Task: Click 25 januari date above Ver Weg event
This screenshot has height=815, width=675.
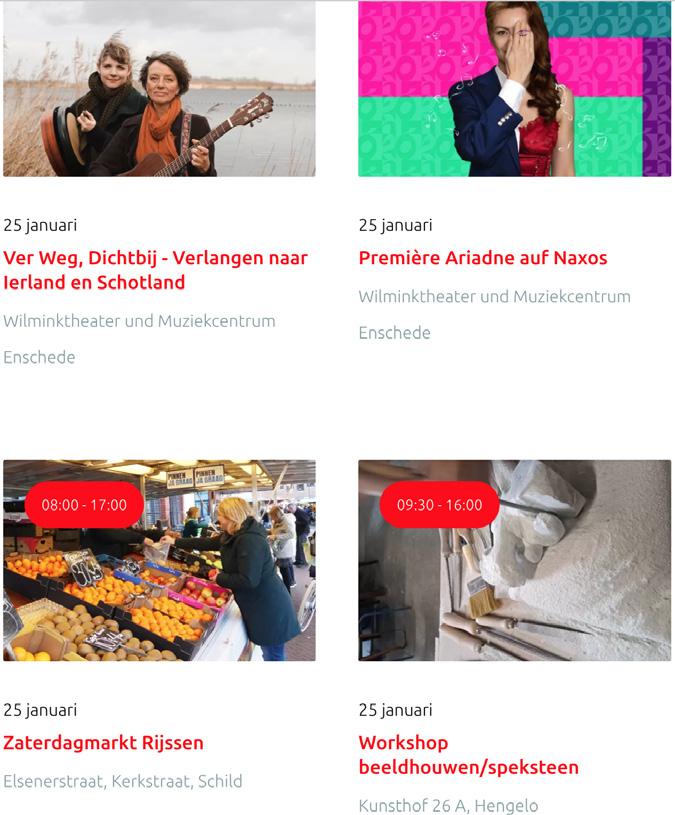Action: tap(40, 225)
